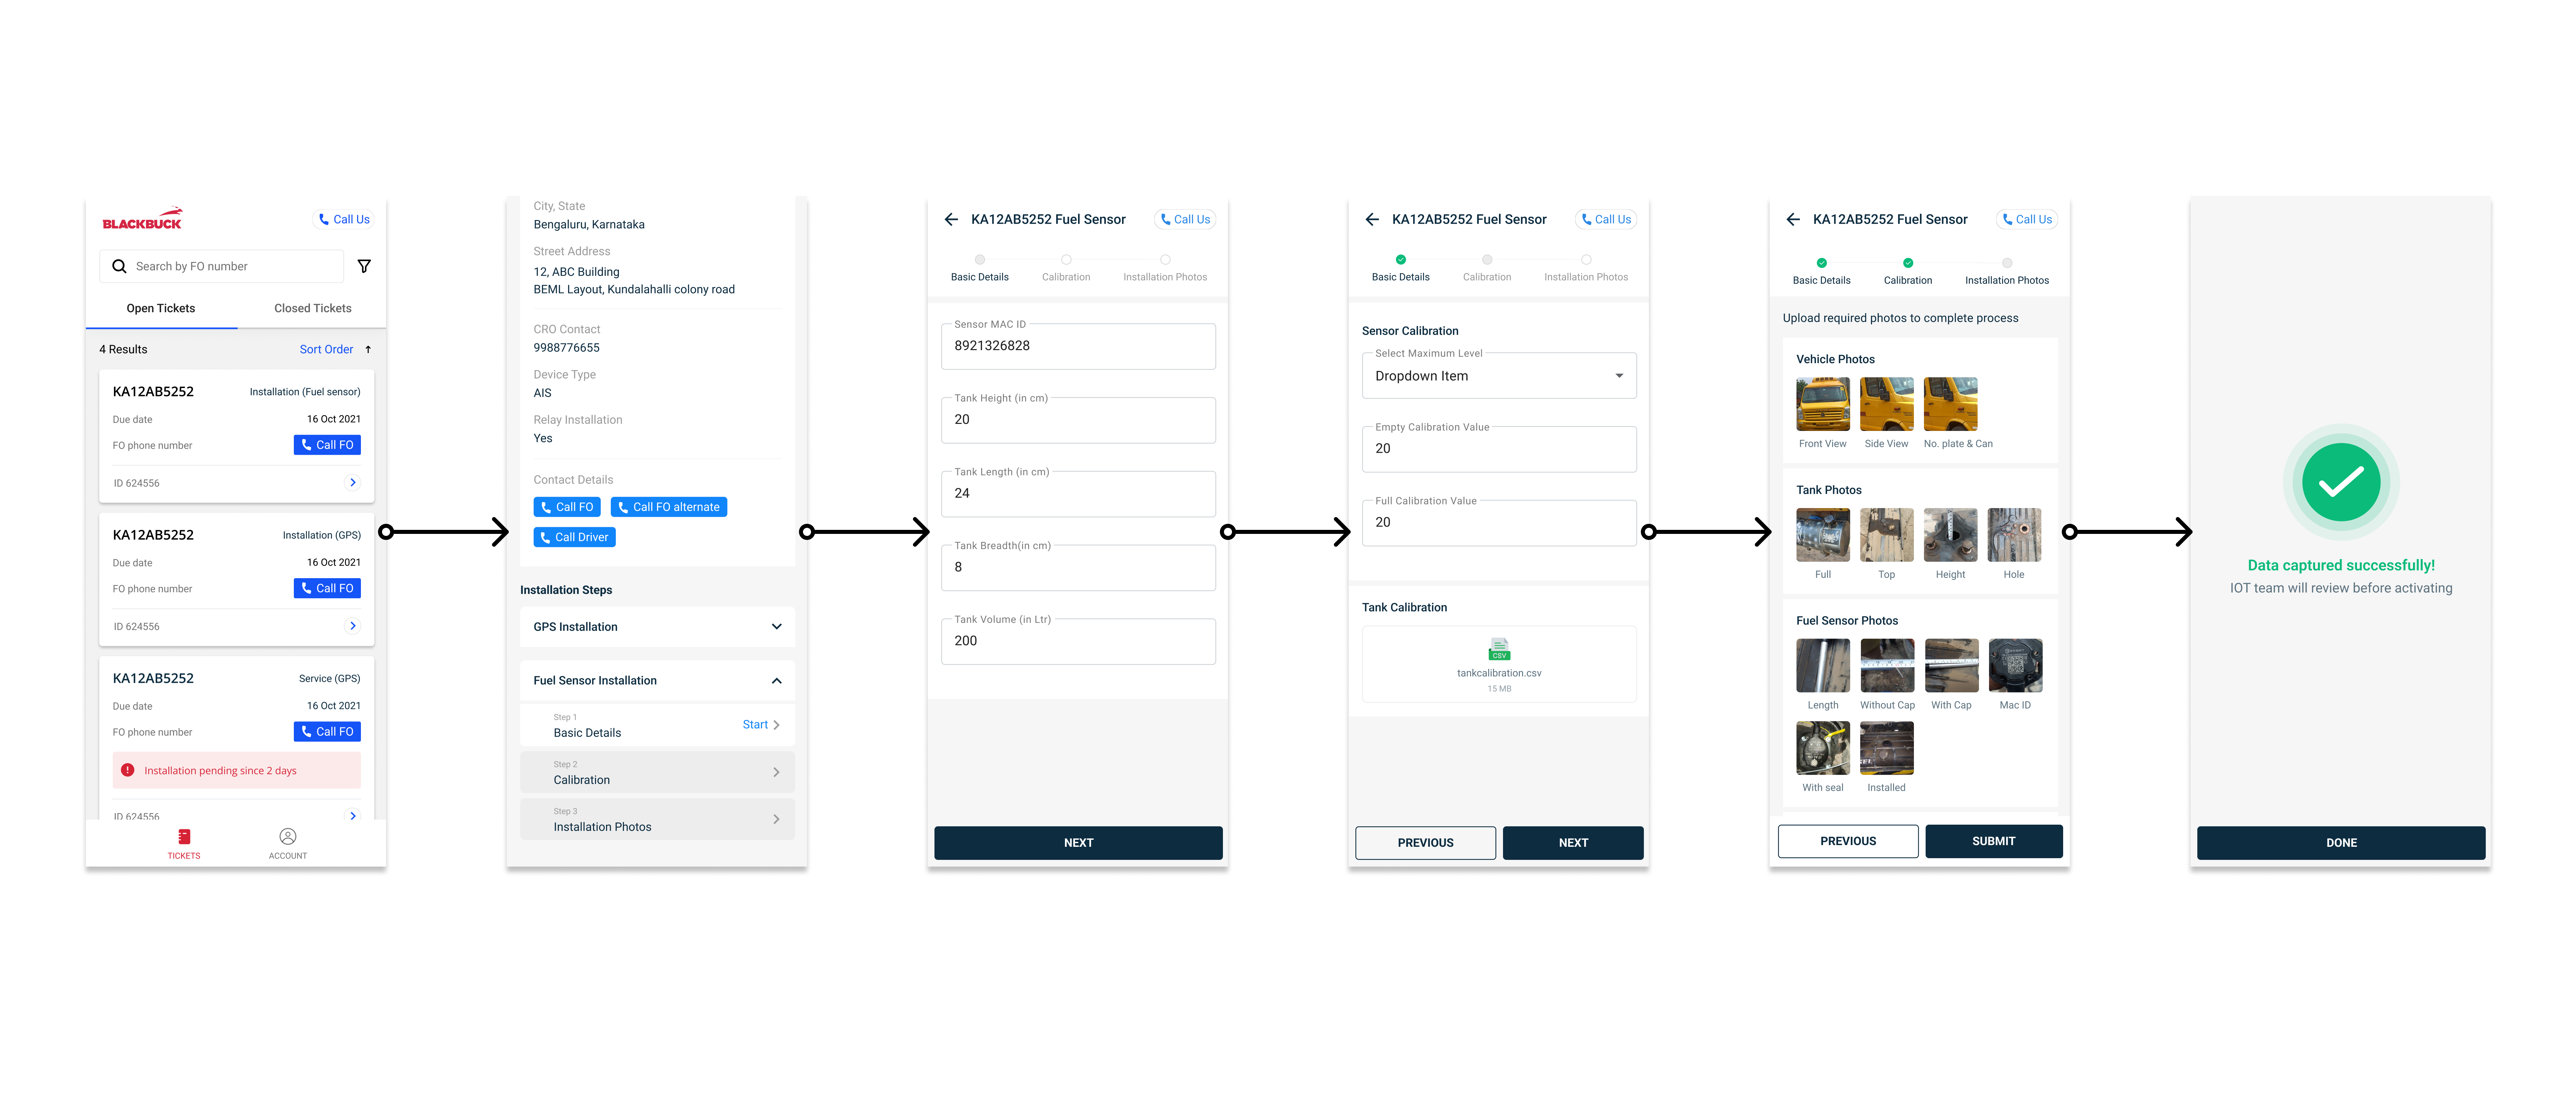
Task: Collapse the Fuel Sensor Installation section
Action: [657, 681]
